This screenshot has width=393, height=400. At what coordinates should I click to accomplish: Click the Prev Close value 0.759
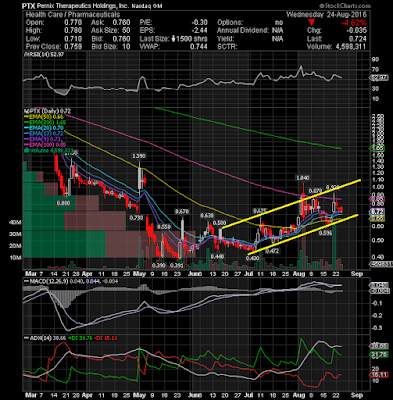pos(73,47)
